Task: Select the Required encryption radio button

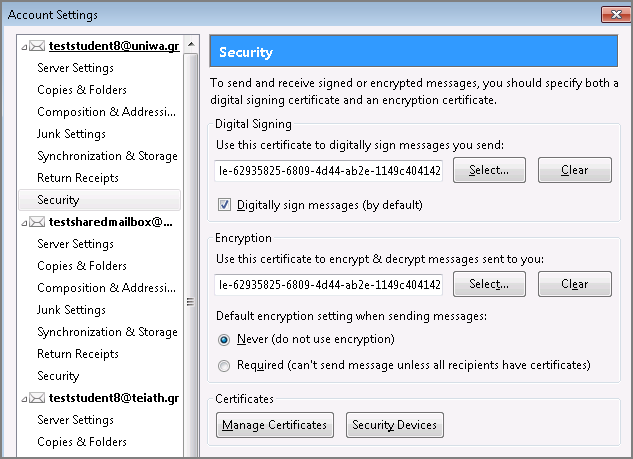Action: click(x=224, y=366)
